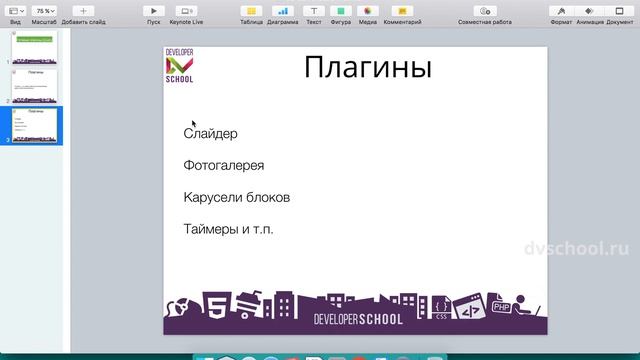The height and width of the screenshot is (360, 640).
Task: Click the Add Slide (Добавить слайд) plus button
Action: 83,11
